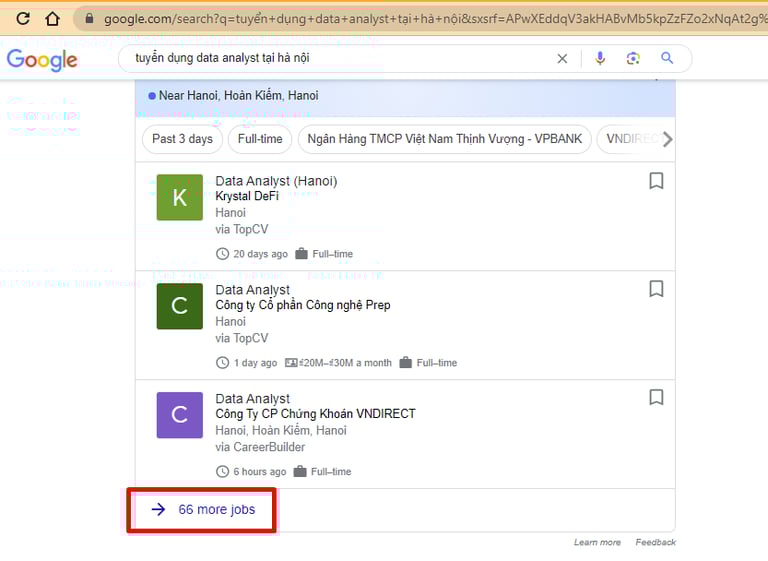The height and width of the screenshot is (561, 768).
Task: Click Hanoi, Hoàn Kiếm, Hanoi under VNDIRECT
Action: pyautogui.click(x=281, y=431)
